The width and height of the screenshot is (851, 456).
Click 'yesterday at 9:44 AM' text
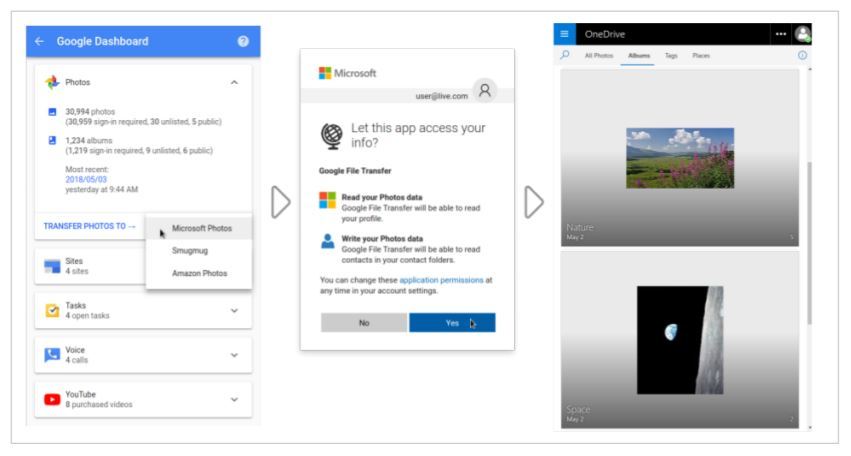(101, 189)
